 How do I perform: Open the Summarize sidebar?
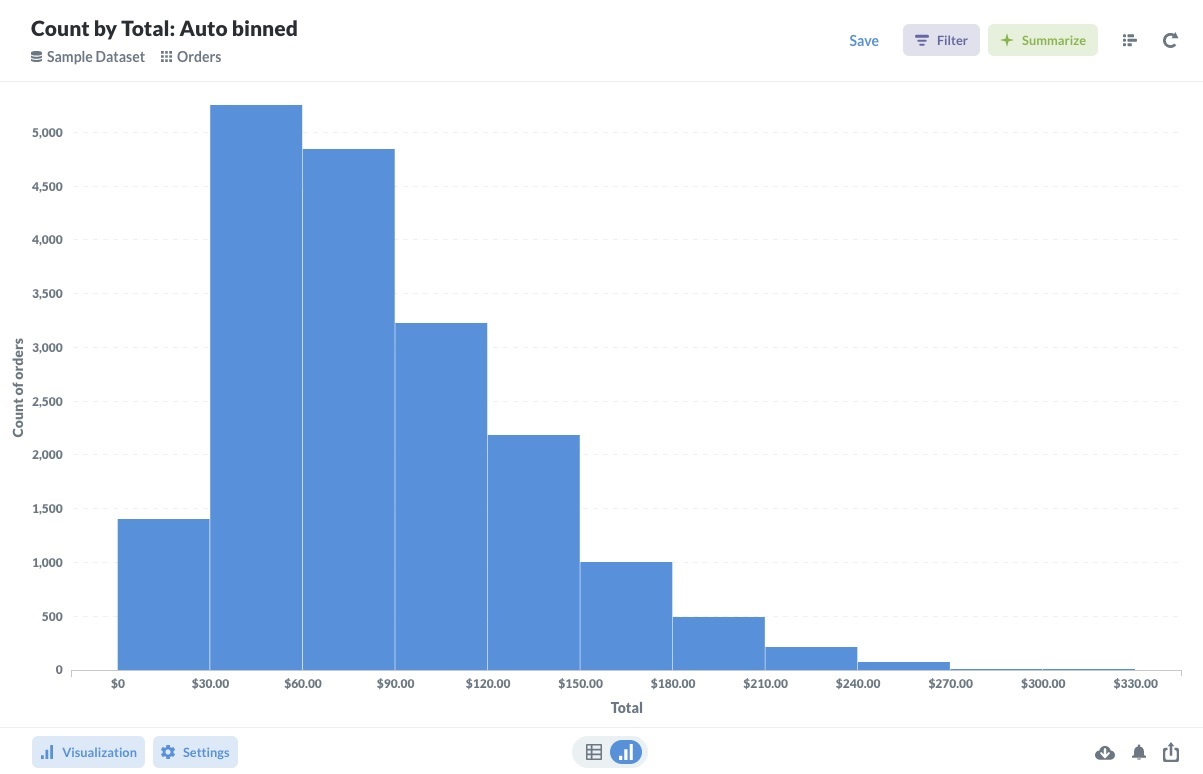click(1043, 40)
